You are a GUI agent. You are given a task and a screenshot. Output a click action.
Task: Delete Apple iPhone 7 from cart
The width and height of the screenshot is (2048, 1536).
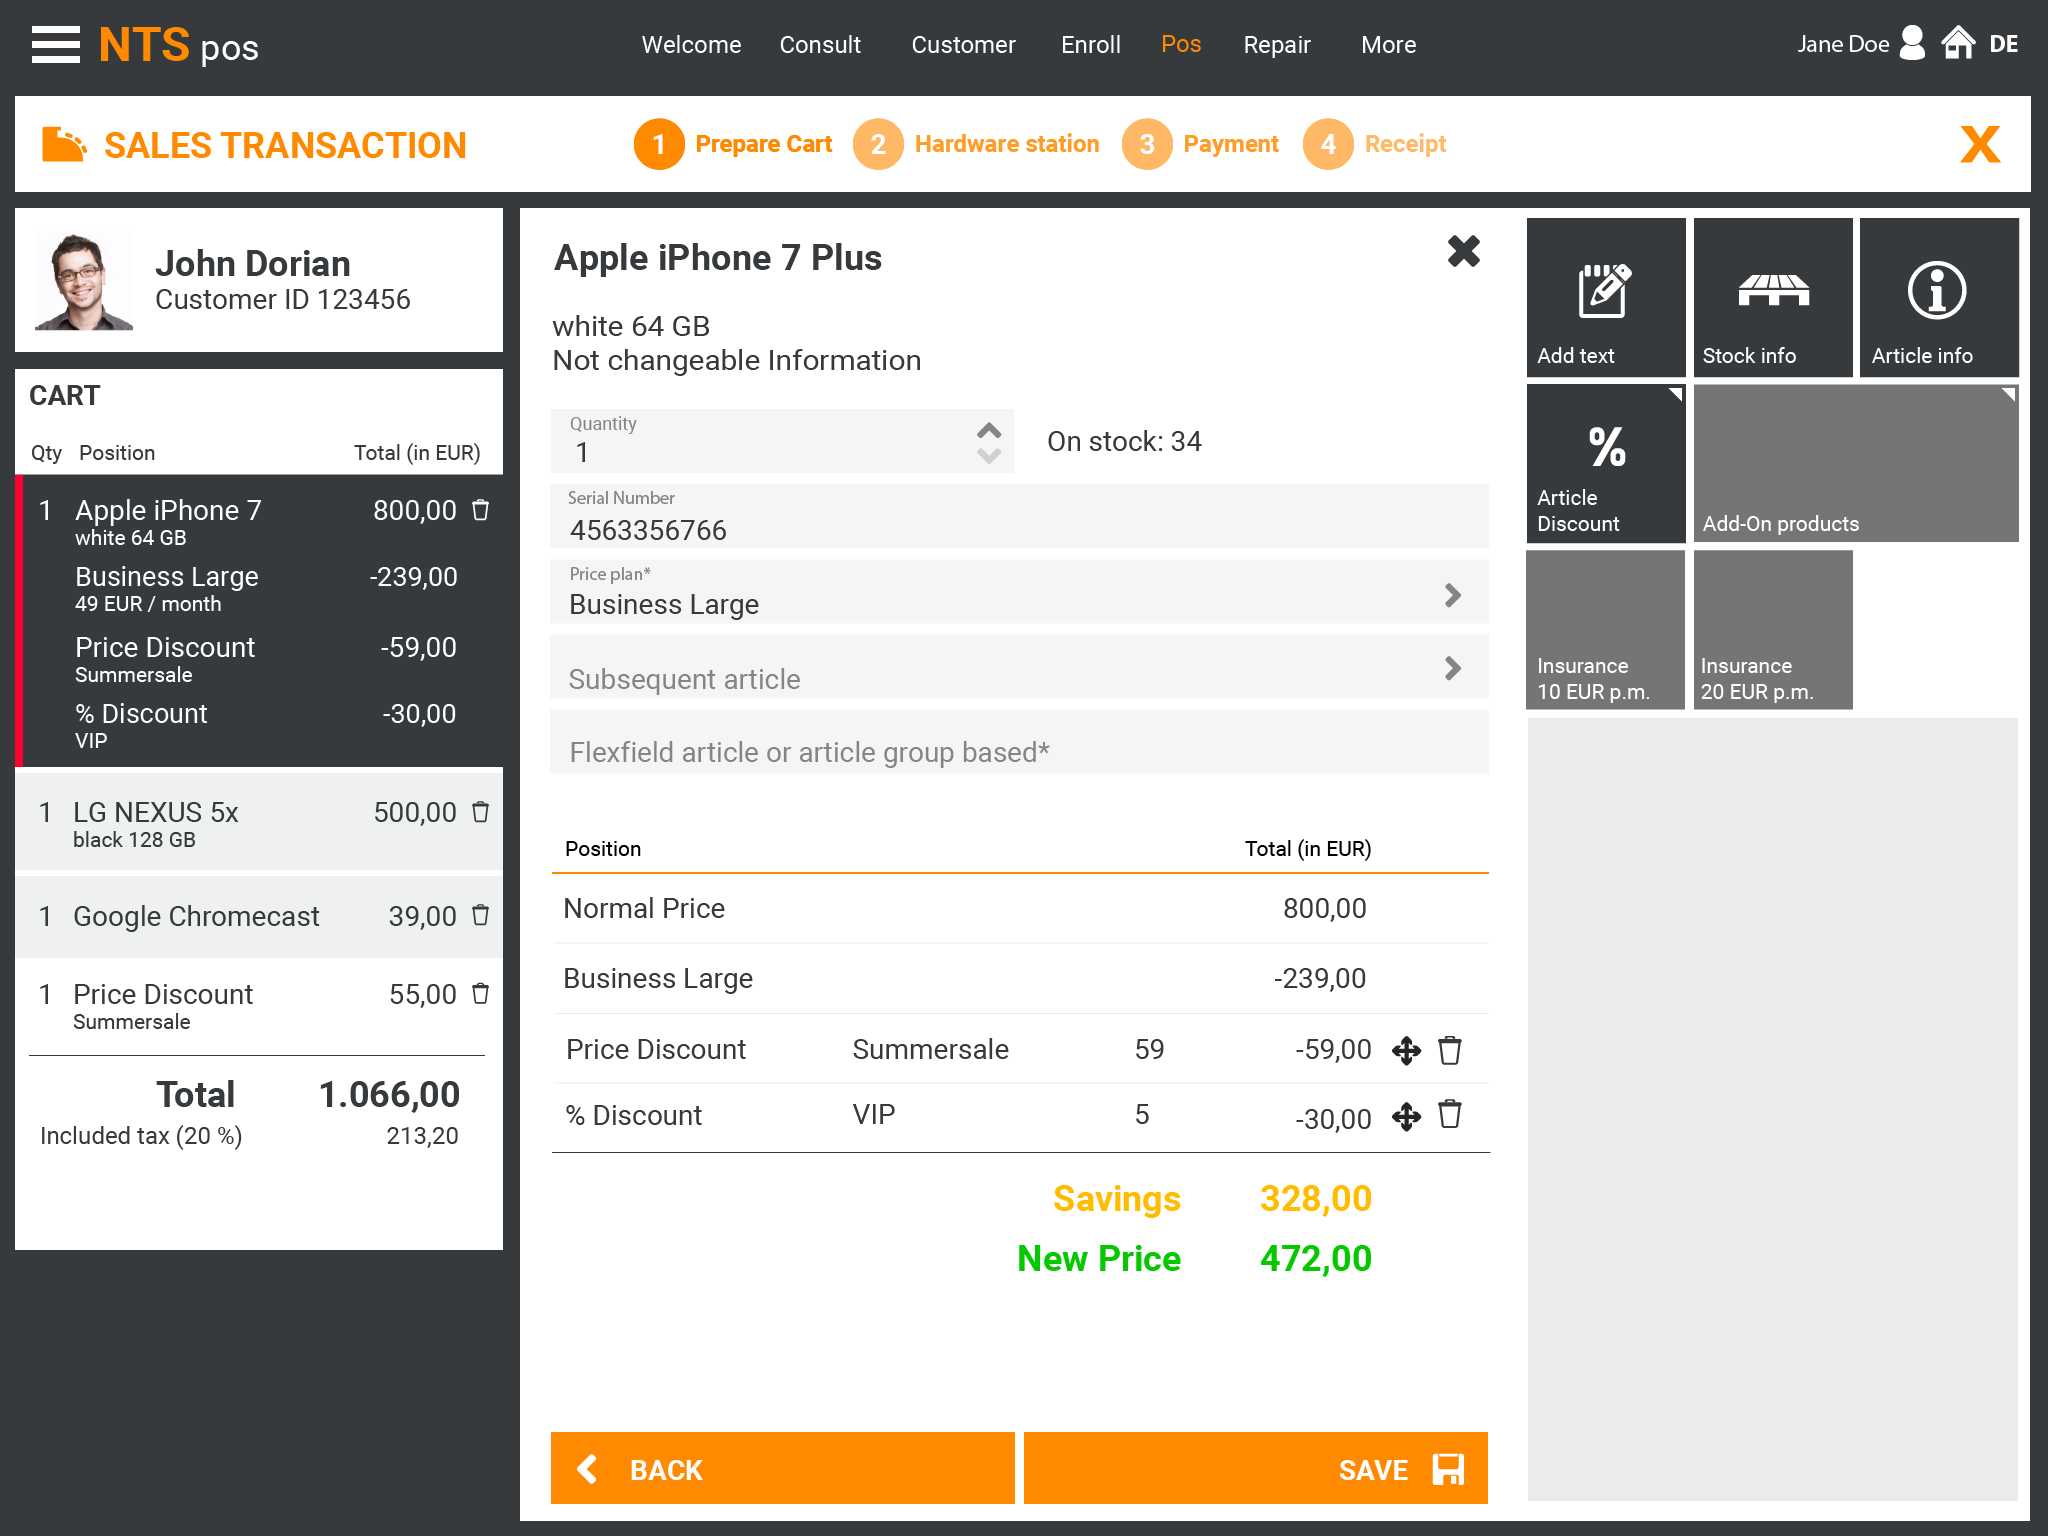click(481, 510)
